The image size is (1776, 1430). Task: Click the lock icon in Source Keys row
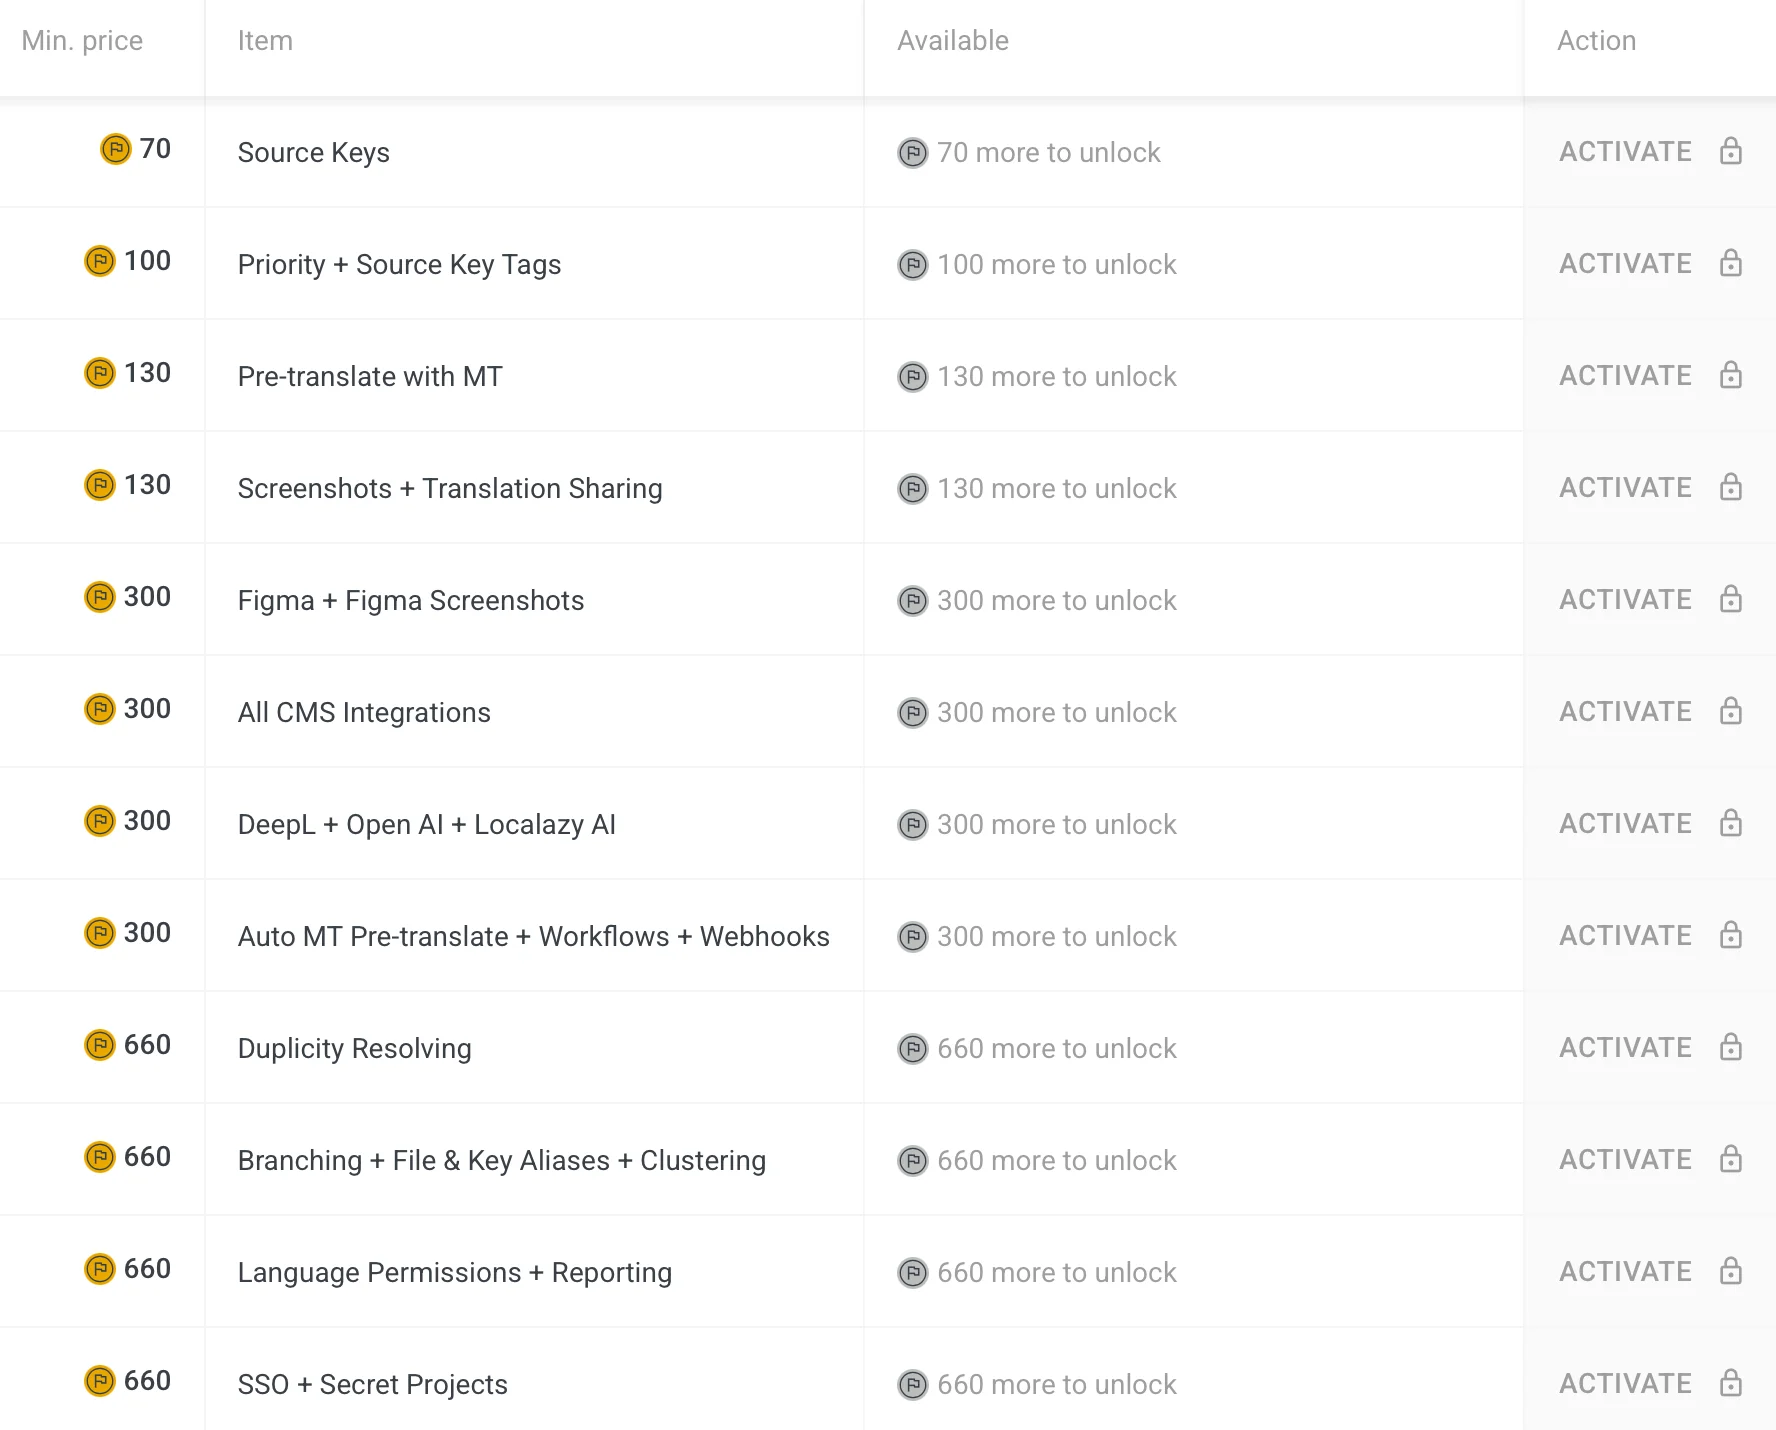(1731, 152)
